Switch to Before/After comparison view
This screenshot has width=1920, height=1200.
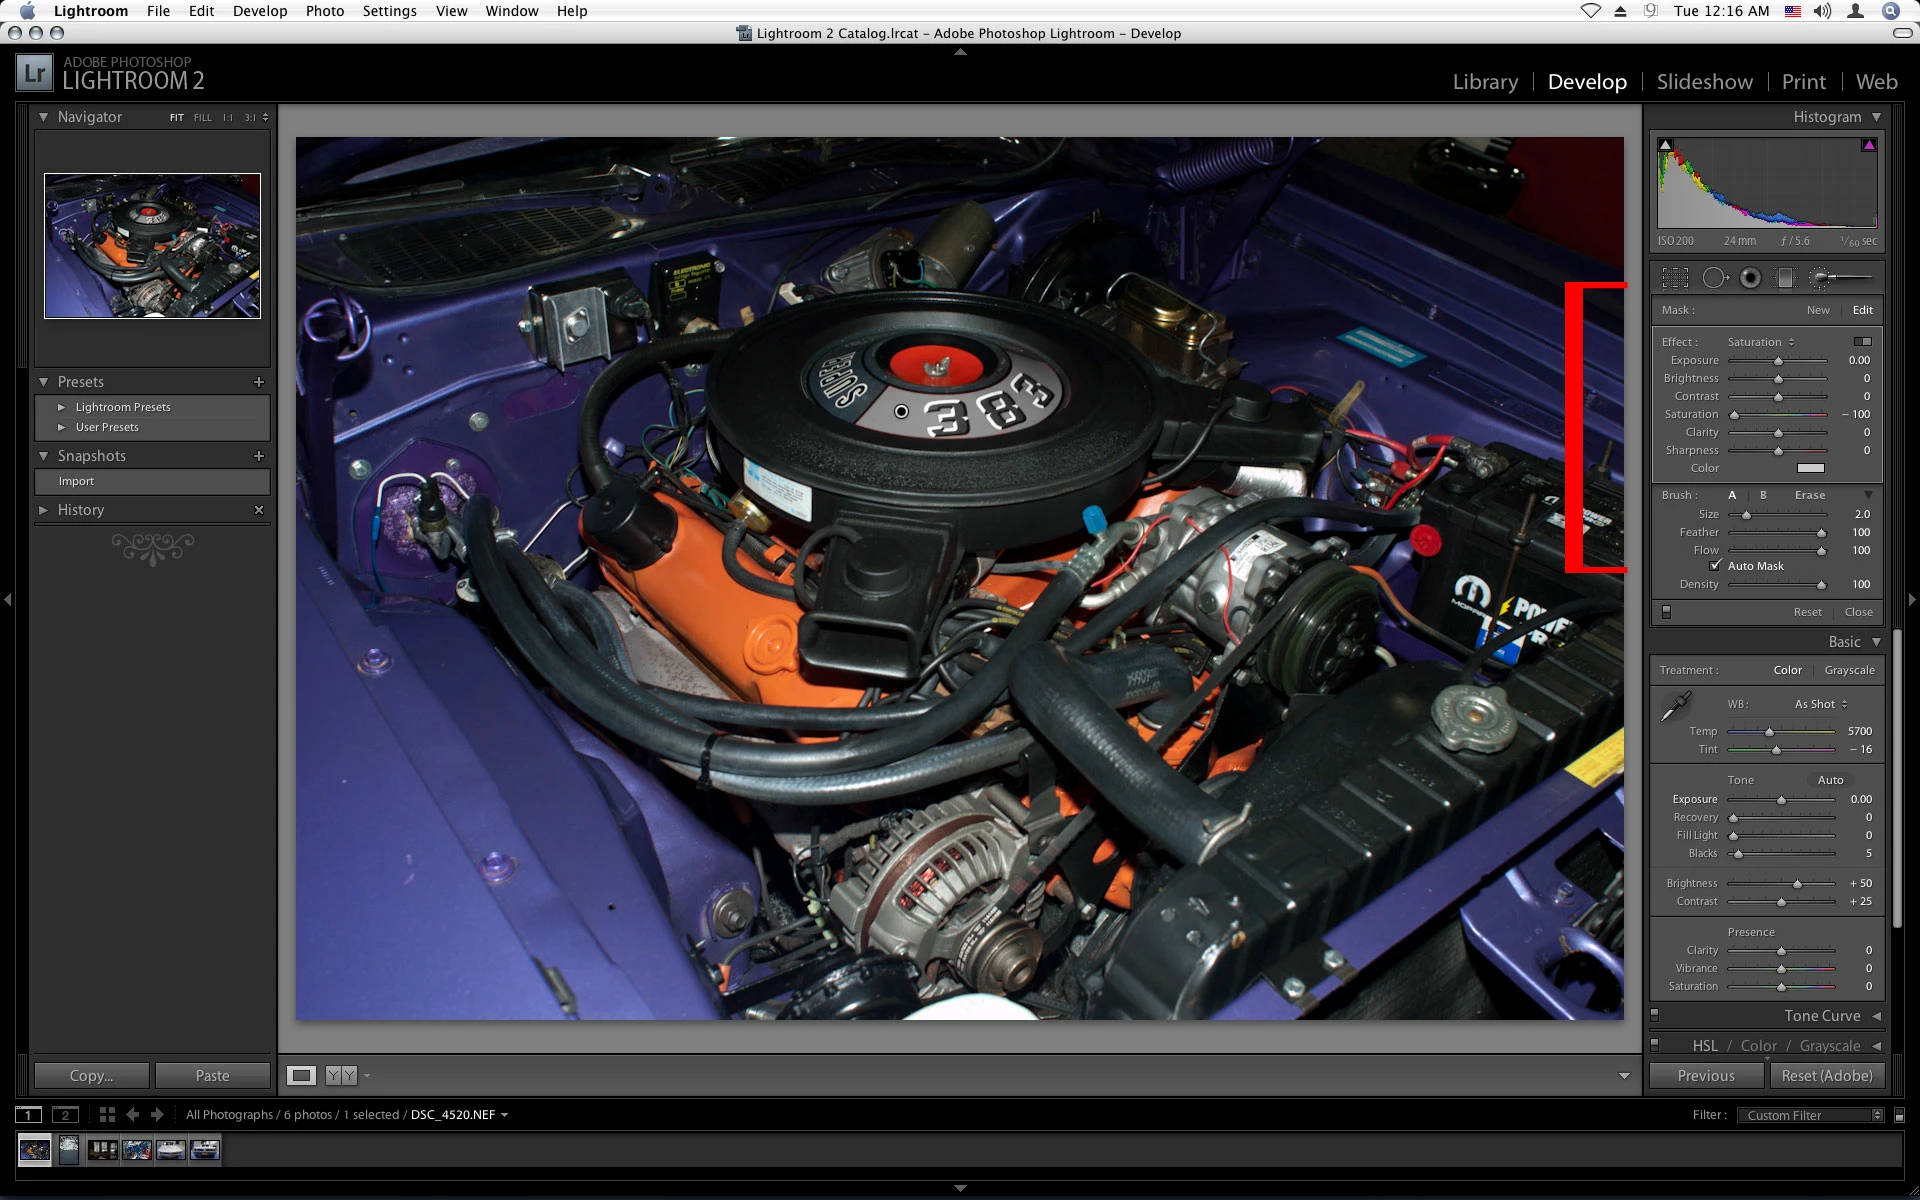[x=341, y=1075]
